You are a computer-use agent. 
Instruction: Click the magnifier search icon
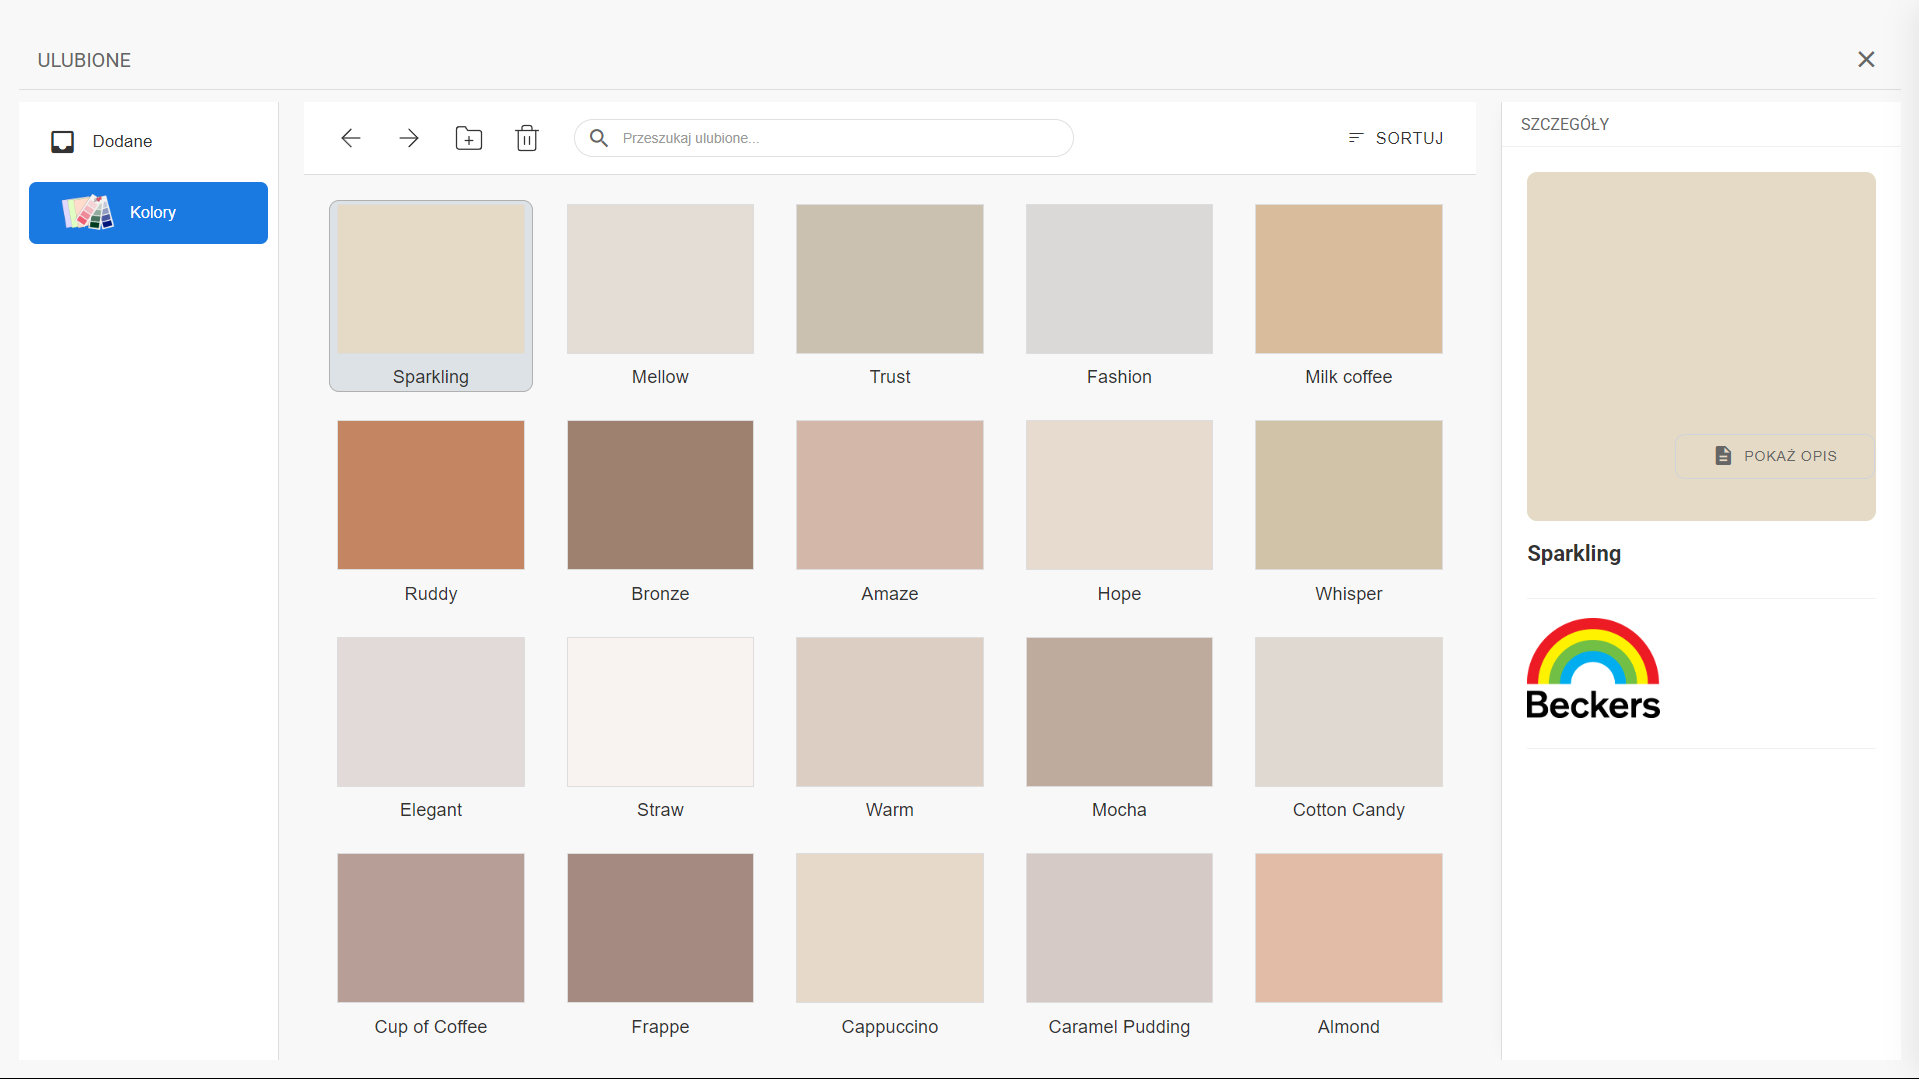pyautogui.click(x=598, y=138)
